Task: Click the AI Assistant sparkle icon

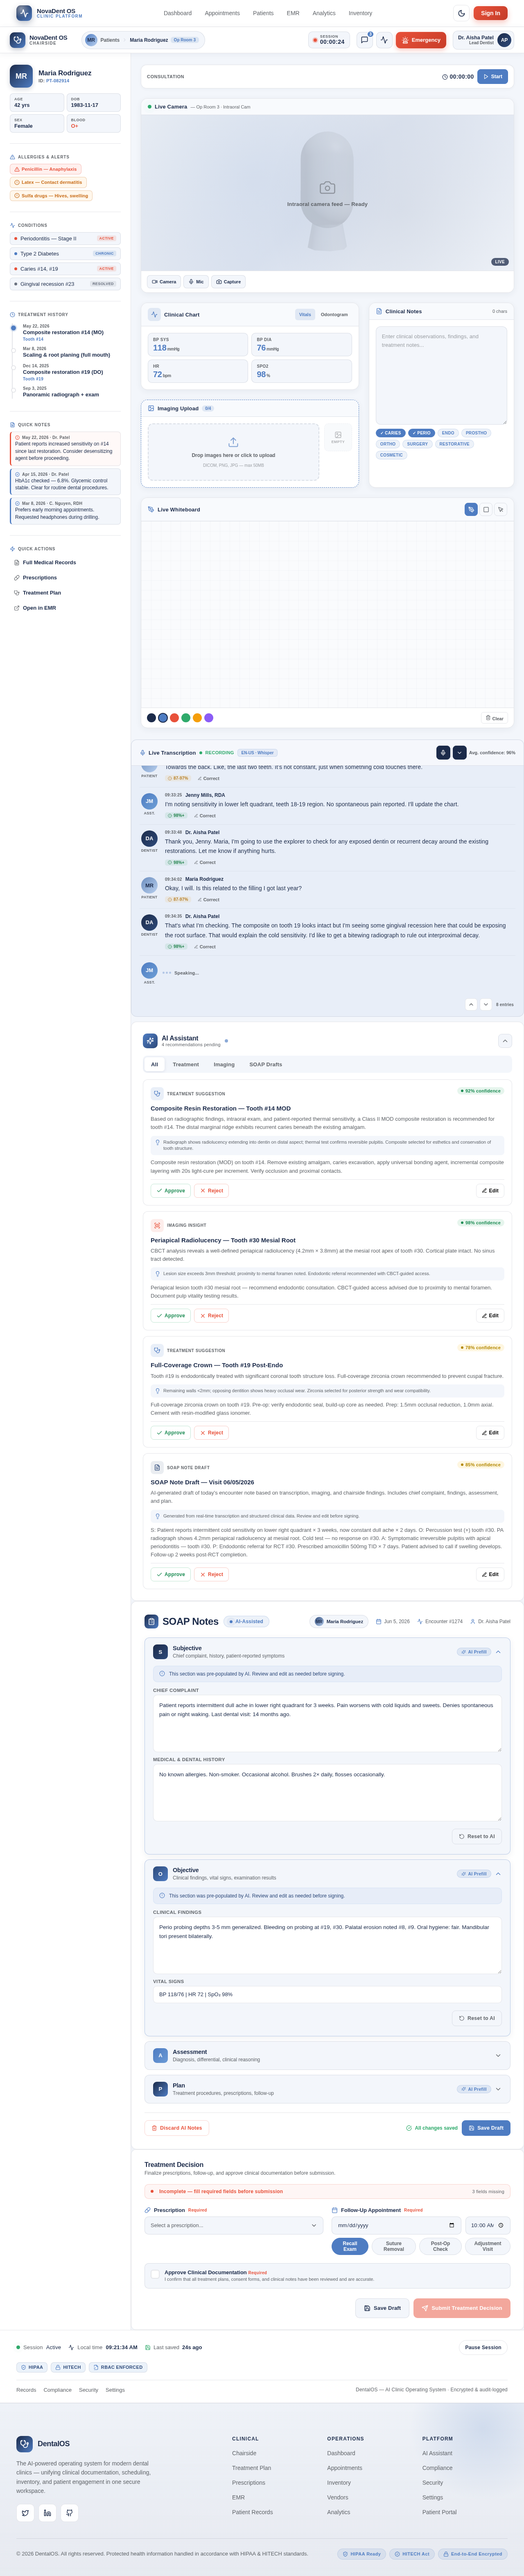Action: tap(150, 1040)
